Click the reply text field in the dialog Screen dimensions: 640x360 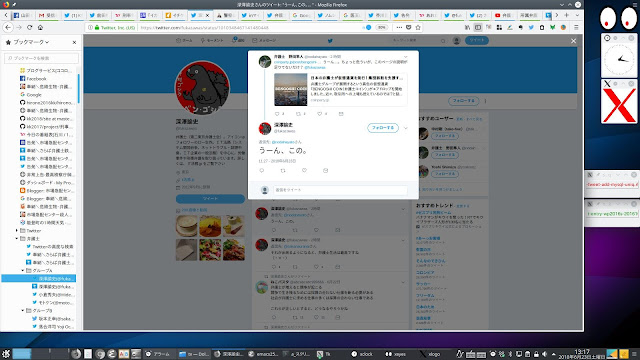pyautogui.click(x=340, y=190)
